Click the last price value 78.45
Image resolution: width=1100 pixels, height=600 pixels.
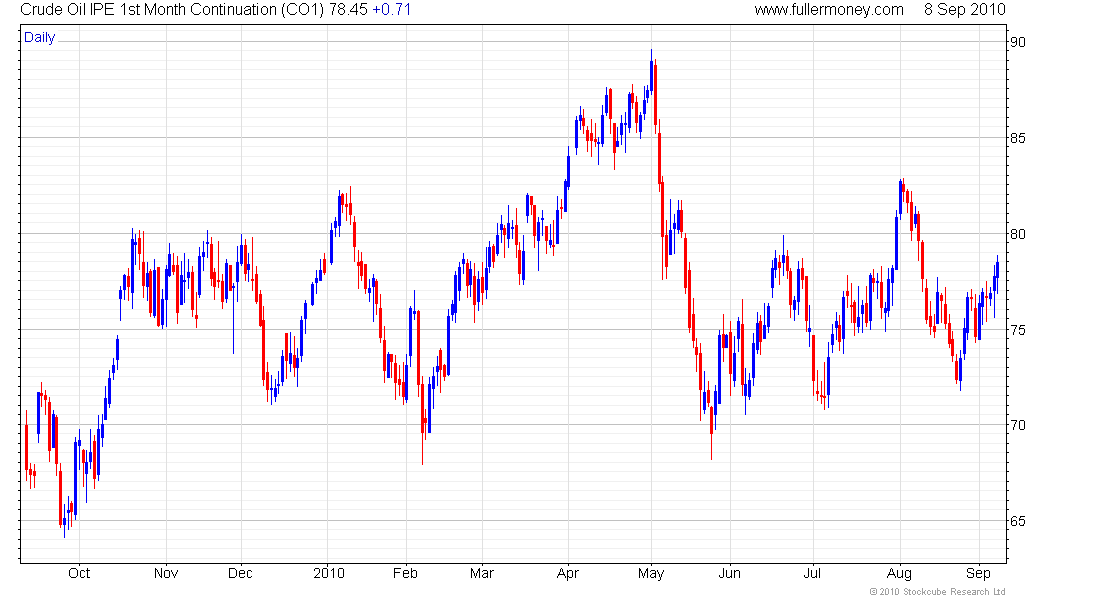(x=348, y=10)
